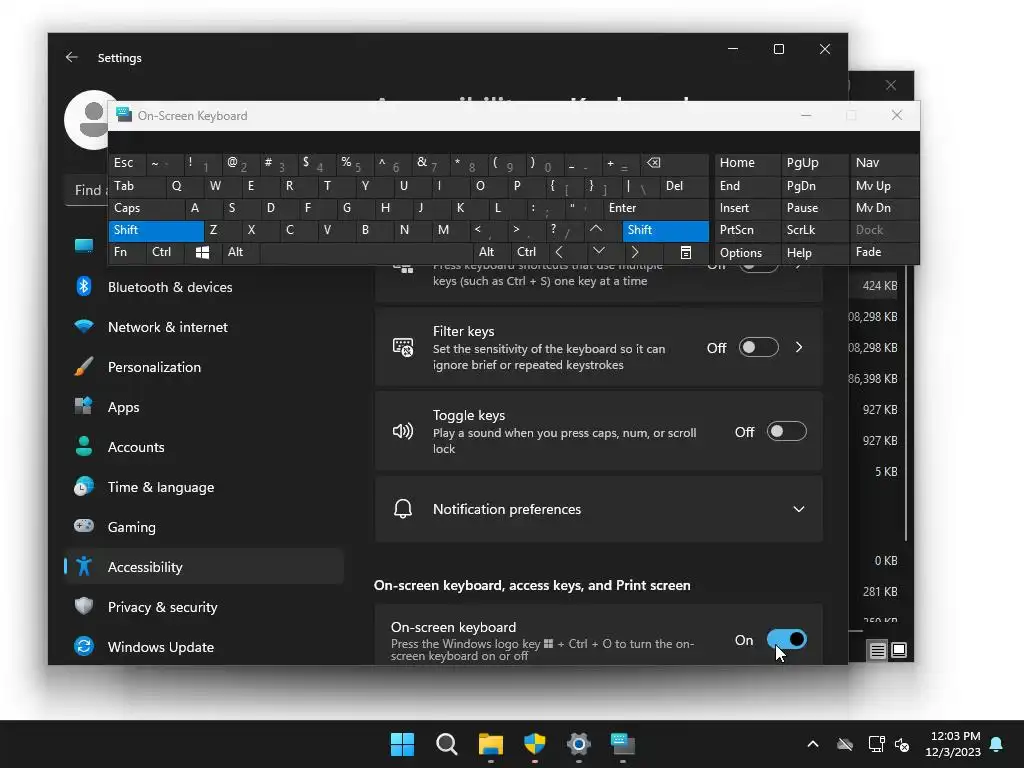Screen dimensions: 1024x768
Task: Tap the left arrow key on On-Screen Keyboard
Action: 559,252
